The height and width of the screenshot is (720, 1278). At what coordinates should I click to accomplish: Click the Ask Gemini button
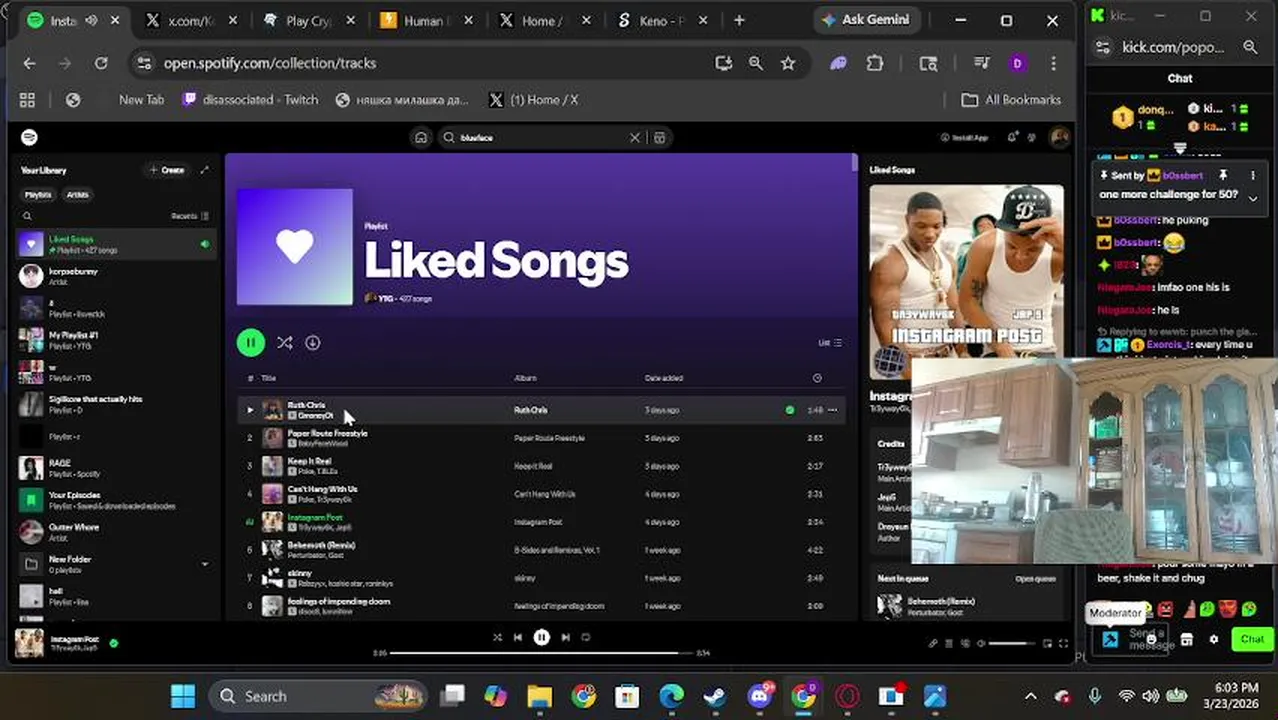coord(865,20)
